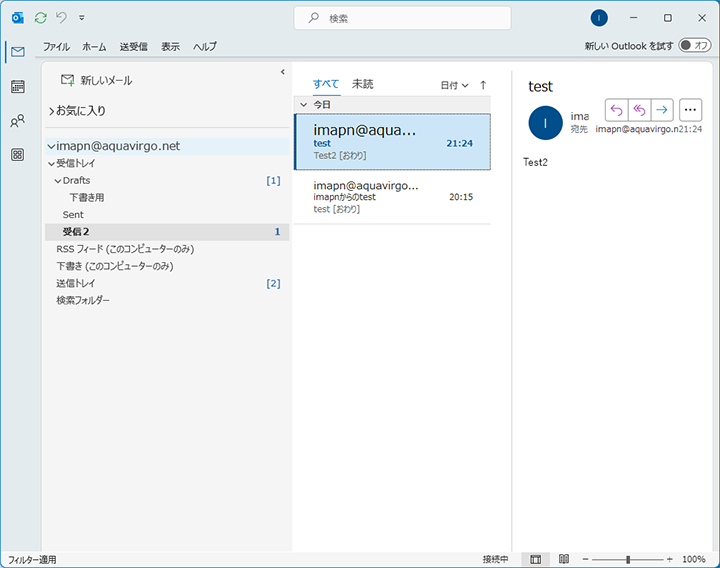Open the ファイル menu
The height and width of the screenshot is (568, 720).
click(x=56, y=46)
